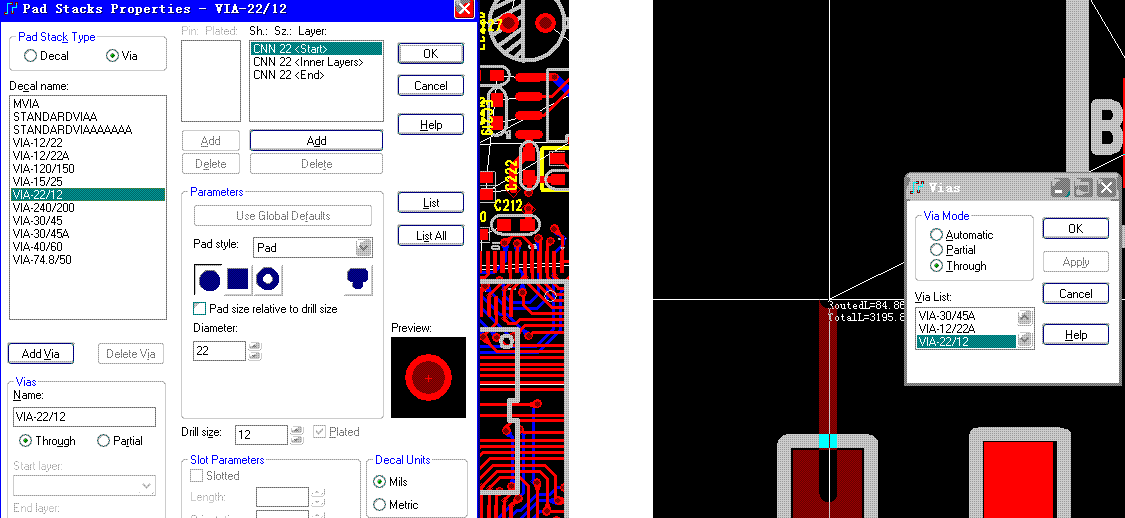
Task: Choose the Decal pad stack type
Action: [x=30, y=55]
